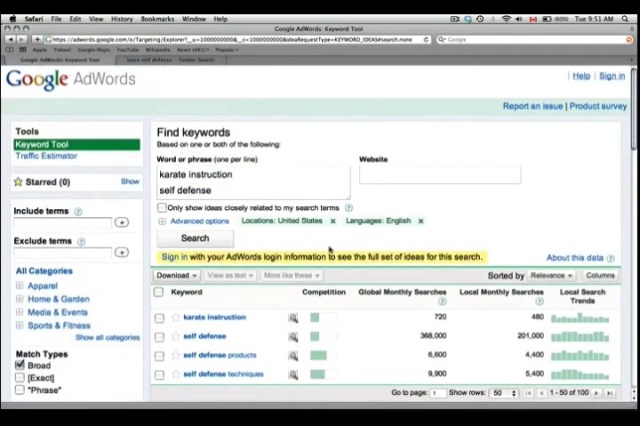Click the Safari forward arrow button
640x426 pixels.
point(21,39)
